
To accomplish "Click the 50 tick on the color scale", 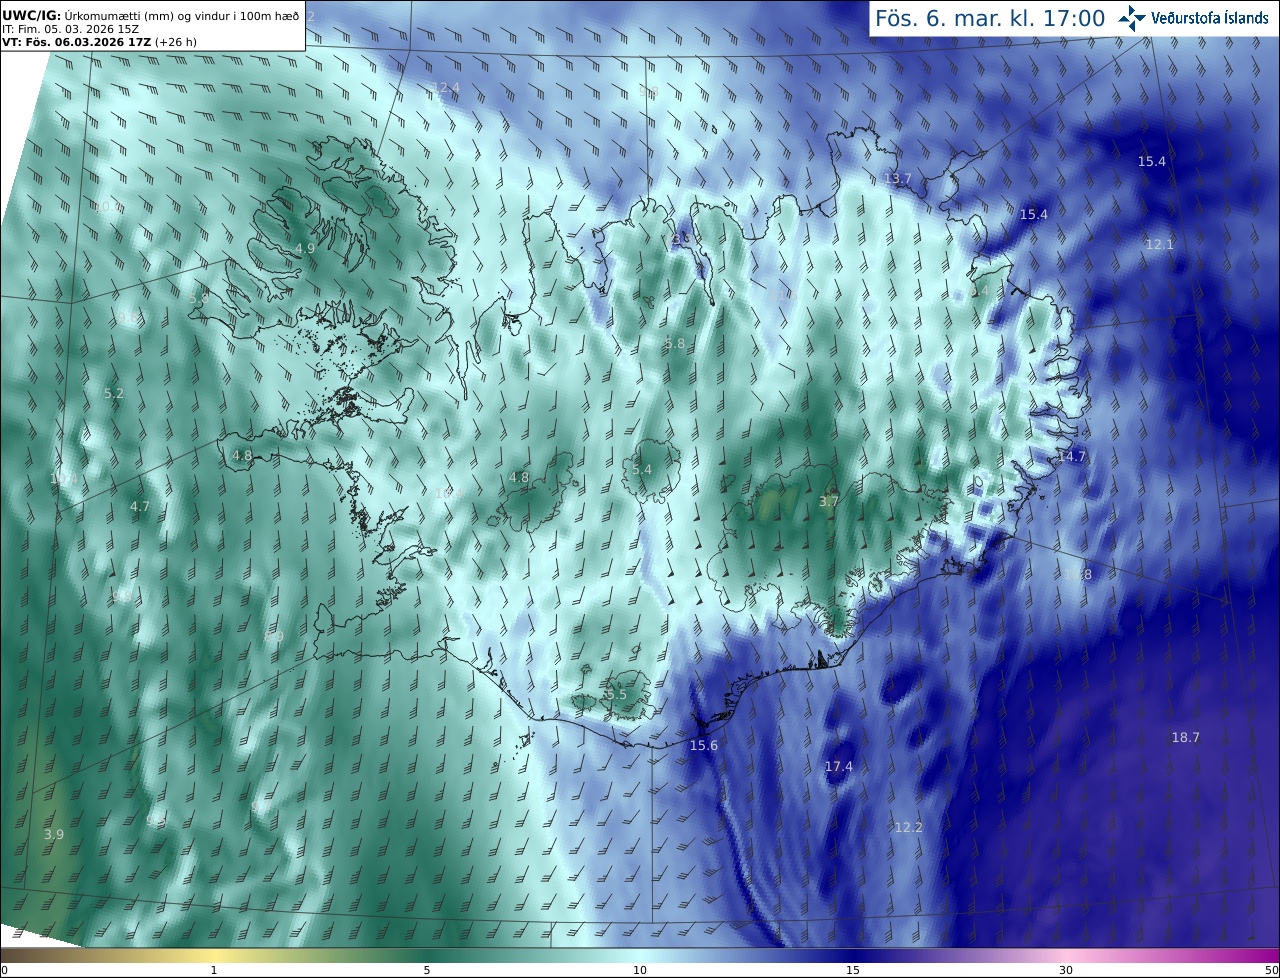I will 1271,970.
